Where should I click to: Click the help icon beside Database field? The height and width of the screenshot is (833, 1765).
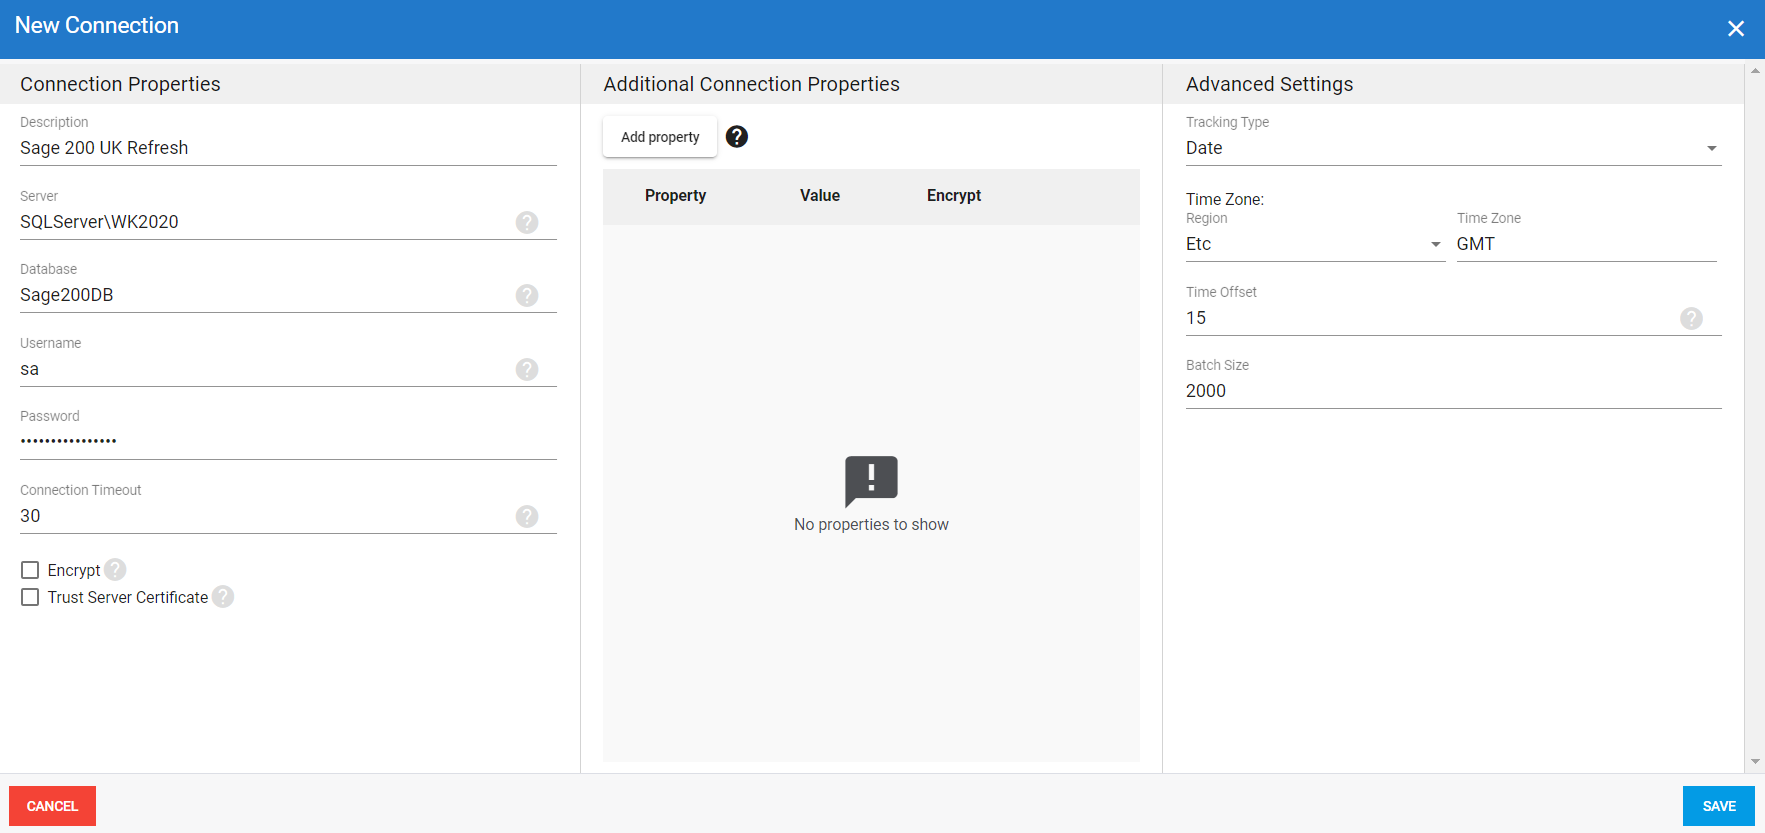pos(527,295)
